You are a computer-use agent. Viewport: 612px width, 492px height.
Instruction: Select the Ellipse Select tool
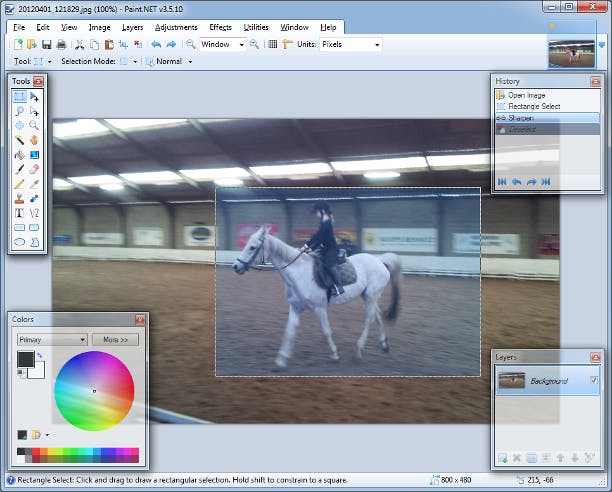click(20, 126)
